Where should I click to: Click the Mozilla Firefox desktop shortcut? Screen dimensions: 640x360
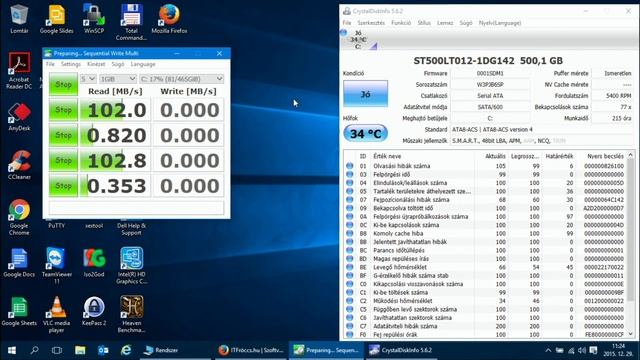[x=169, y=18]
